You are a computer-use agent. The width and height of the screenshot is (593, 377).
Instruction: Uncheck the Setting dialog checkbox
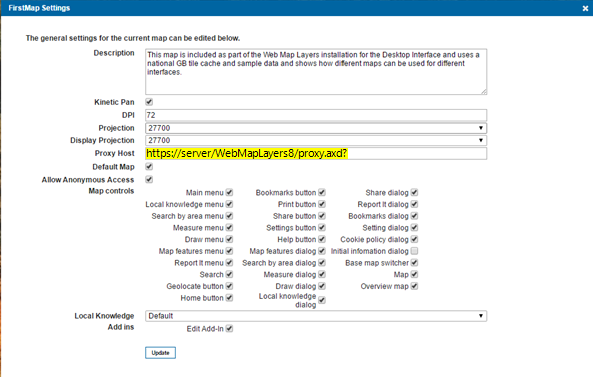(414, 228)
